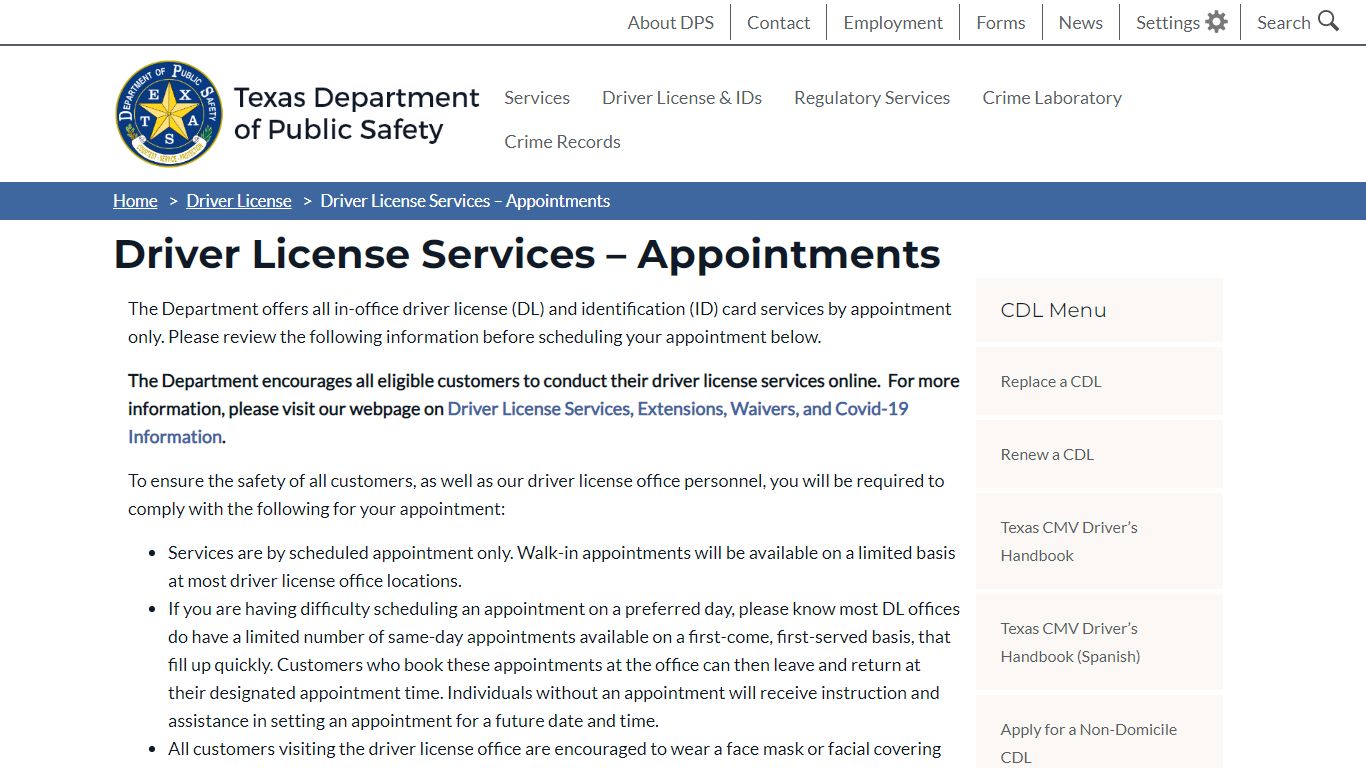The image size is (1366, 768).
Task: Click the Search magnifying glass icon
Action: point(1328,21)
